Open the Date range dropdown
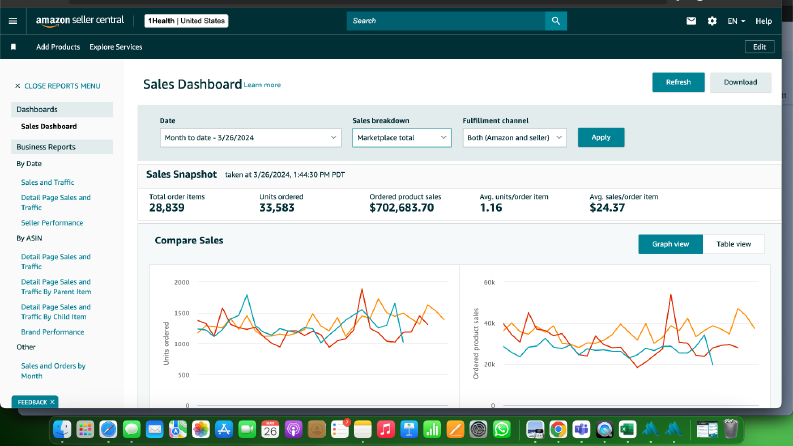This screenshot has width=793, height=446. [x=250, y=138]
